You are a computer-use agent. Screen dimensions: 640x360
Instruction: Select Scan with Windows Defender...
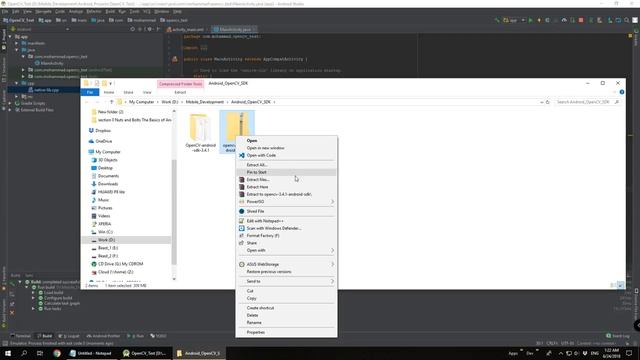click(274, 228)
